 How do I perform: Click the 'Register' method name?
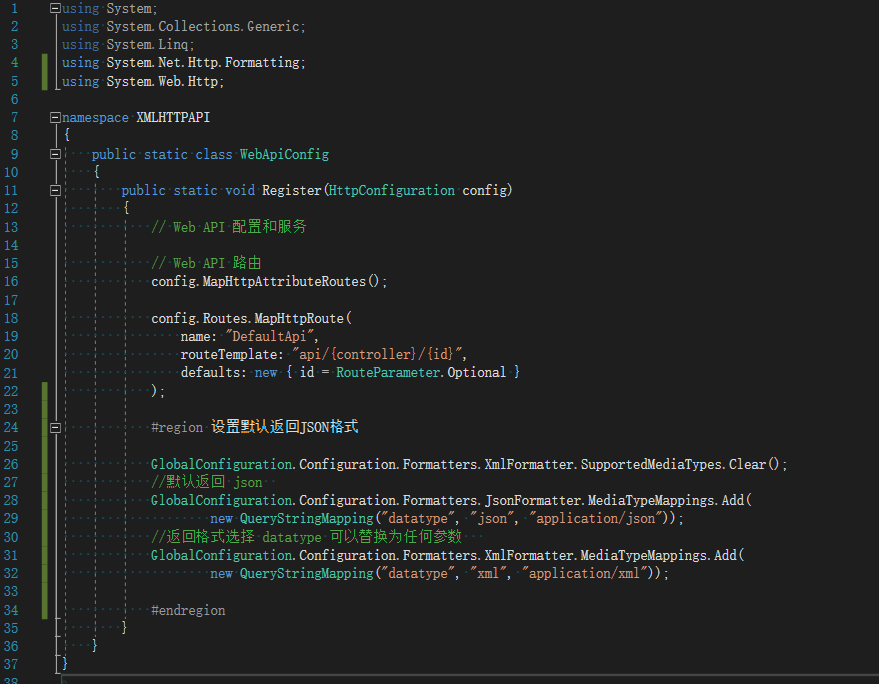tap(292, 191)
